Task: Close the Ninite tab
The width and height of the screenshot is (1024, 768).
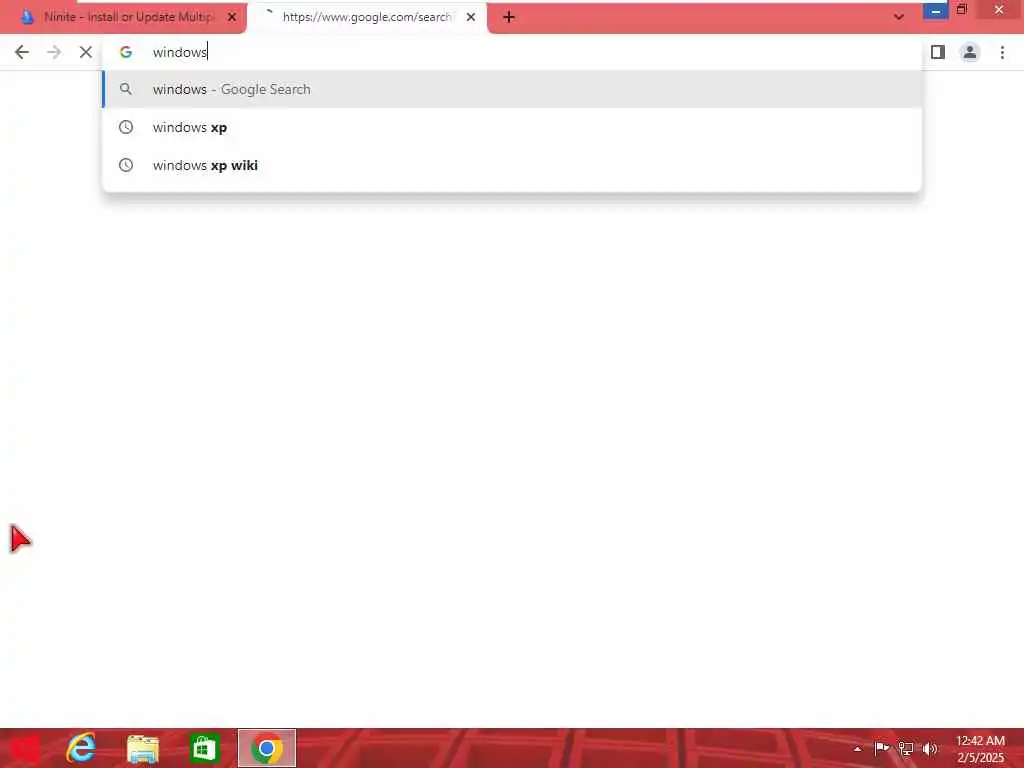Action: tap(232, 17)
